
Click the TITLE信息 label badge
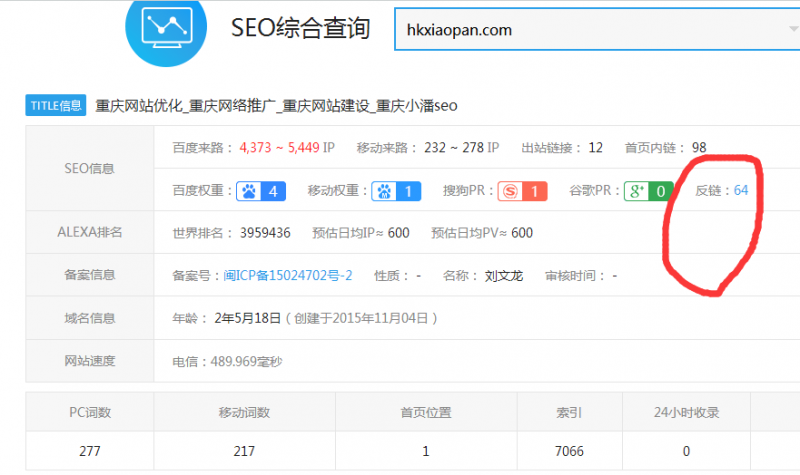pyautogui.click(x=56, y=106)
